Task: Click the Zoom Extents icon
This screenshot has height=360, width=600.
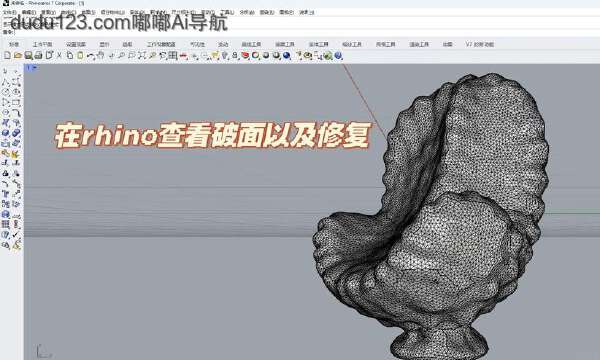Action: (142, 56)
